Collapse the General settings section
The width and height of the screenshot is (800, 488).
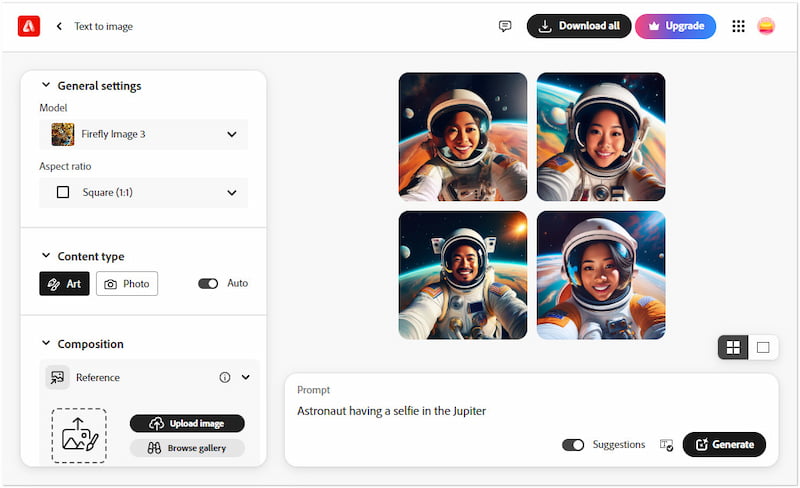point(46,86)
